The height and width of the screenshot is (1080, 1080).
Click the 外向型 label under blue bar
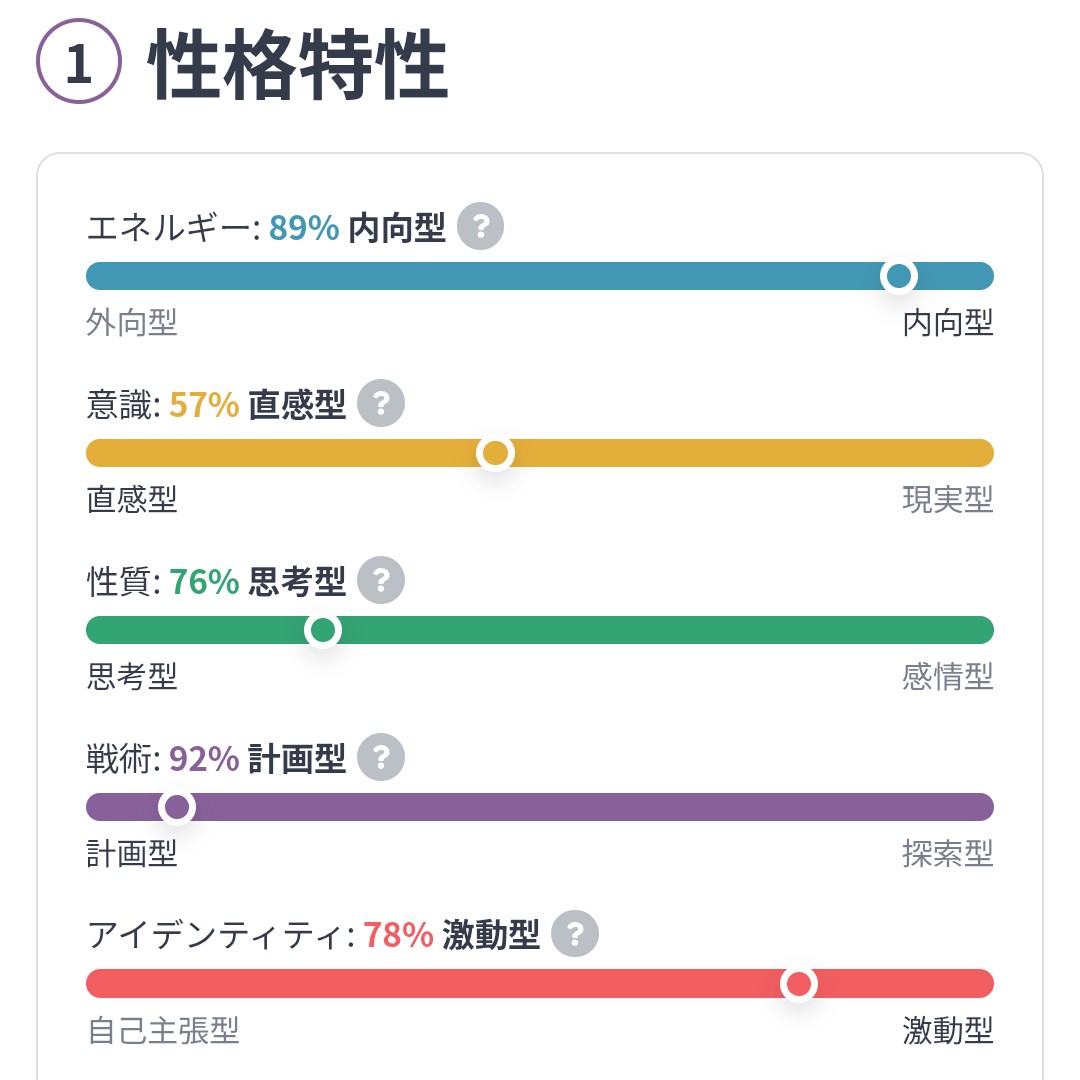coord(132,323)
